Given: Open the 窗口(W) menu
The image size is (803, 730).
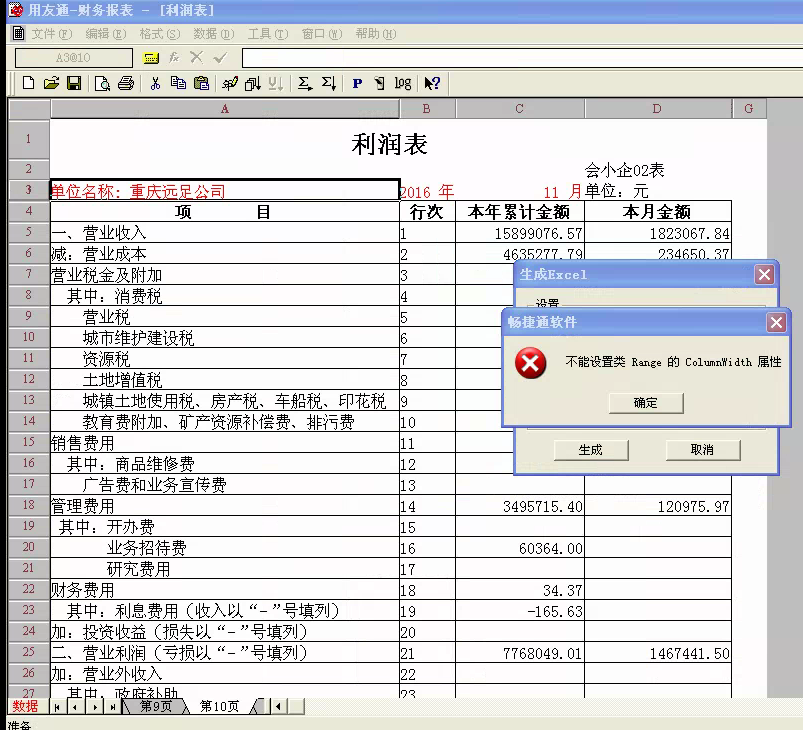Looking at the screenshot, I should click(322, 34).
